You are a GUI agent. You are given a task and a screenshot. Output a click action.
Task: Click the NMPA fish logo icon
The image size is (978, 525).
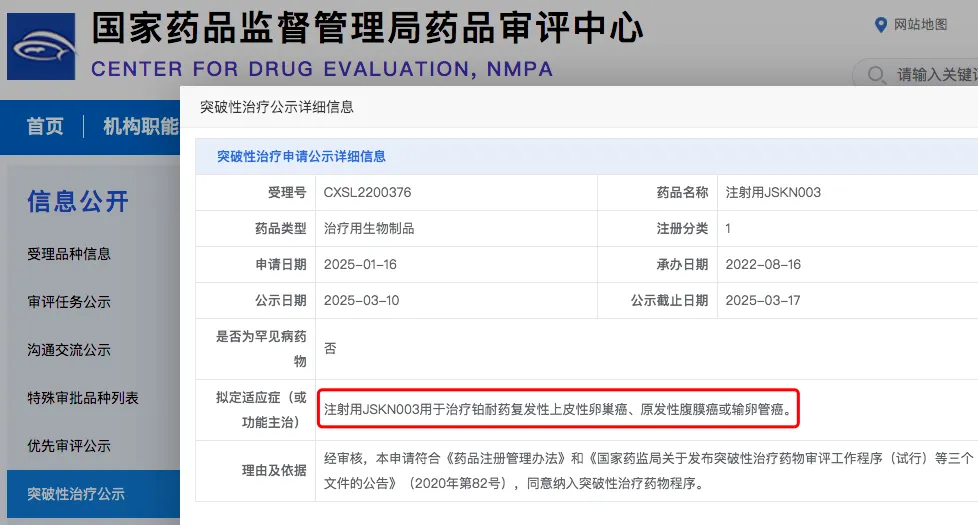coord(41,47)
